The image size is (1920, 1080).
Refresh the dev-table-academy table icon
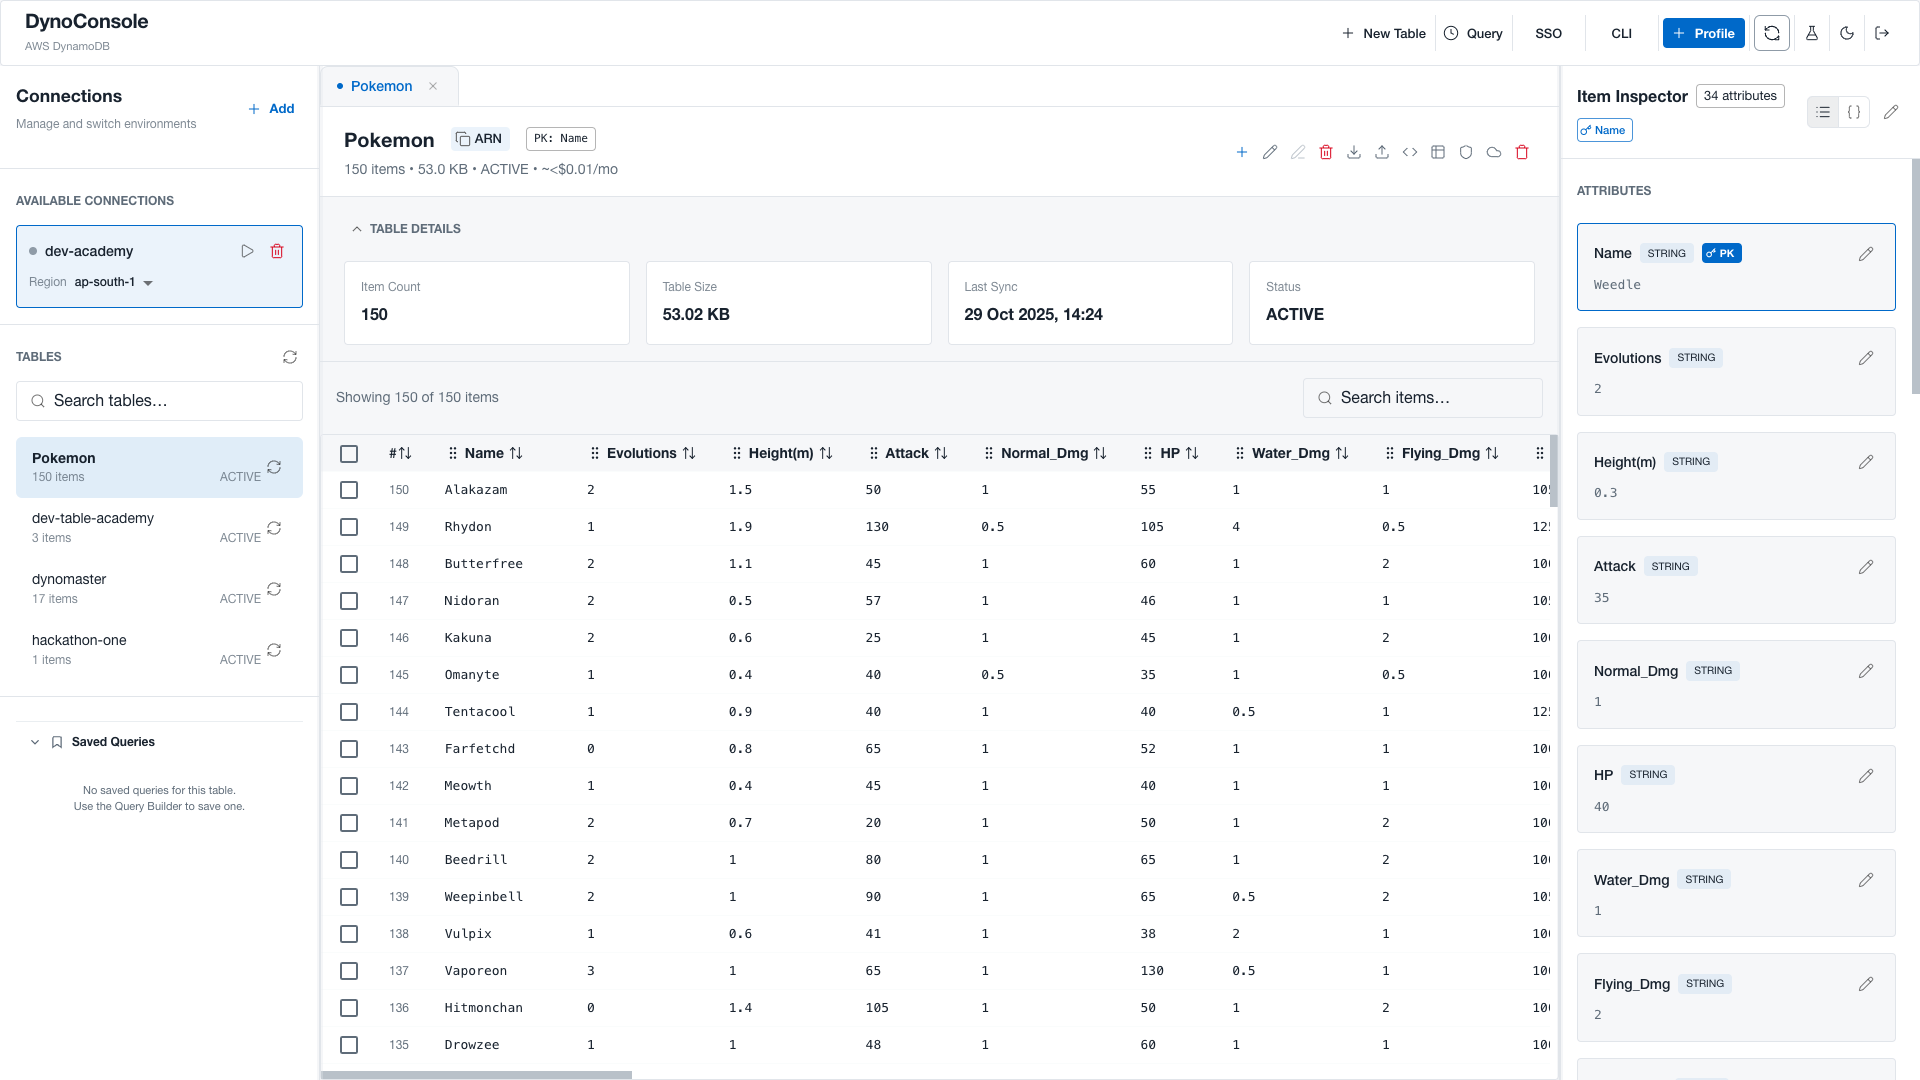274,528
